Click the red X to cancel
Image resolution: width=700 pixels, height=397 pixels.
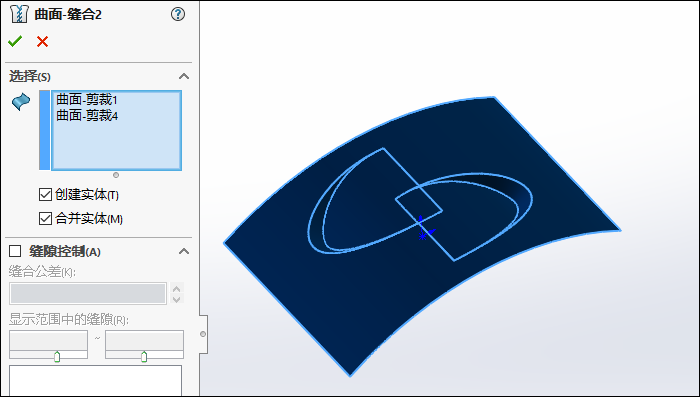tap(42, 42)
